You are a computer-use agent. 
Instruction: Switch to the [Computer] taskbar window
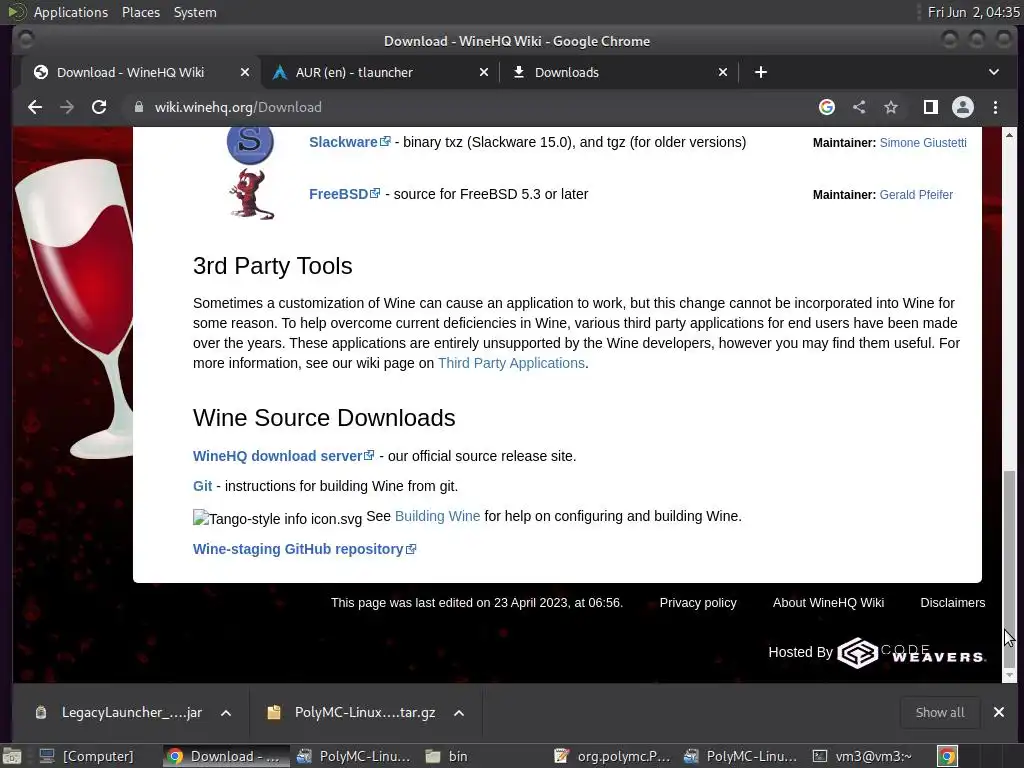coord(87,756)
